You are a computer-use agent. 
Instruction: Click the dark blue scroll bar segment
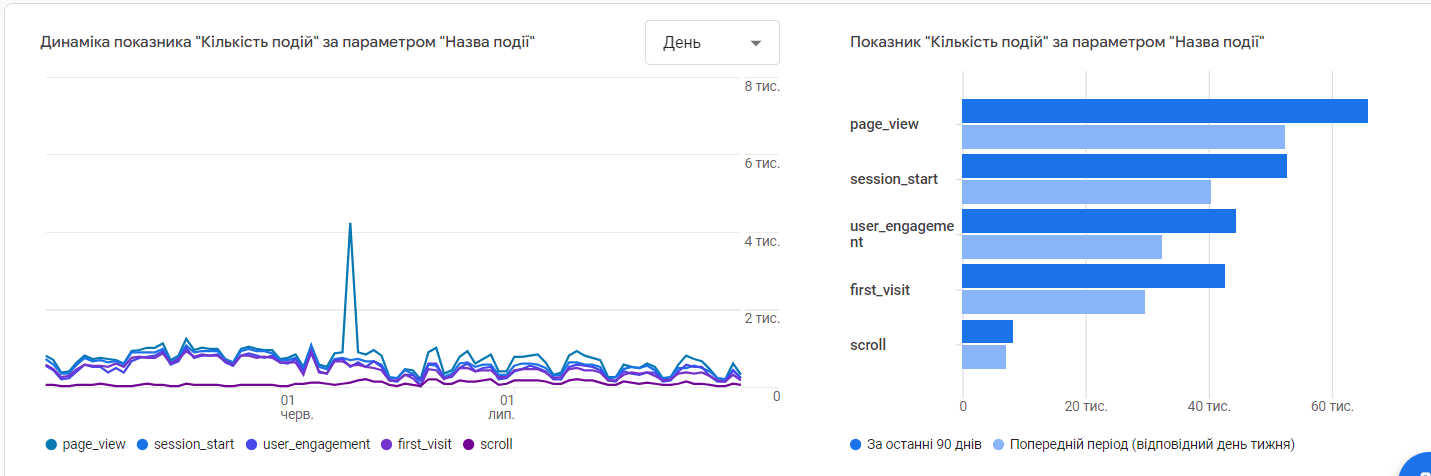coord(987,331)
